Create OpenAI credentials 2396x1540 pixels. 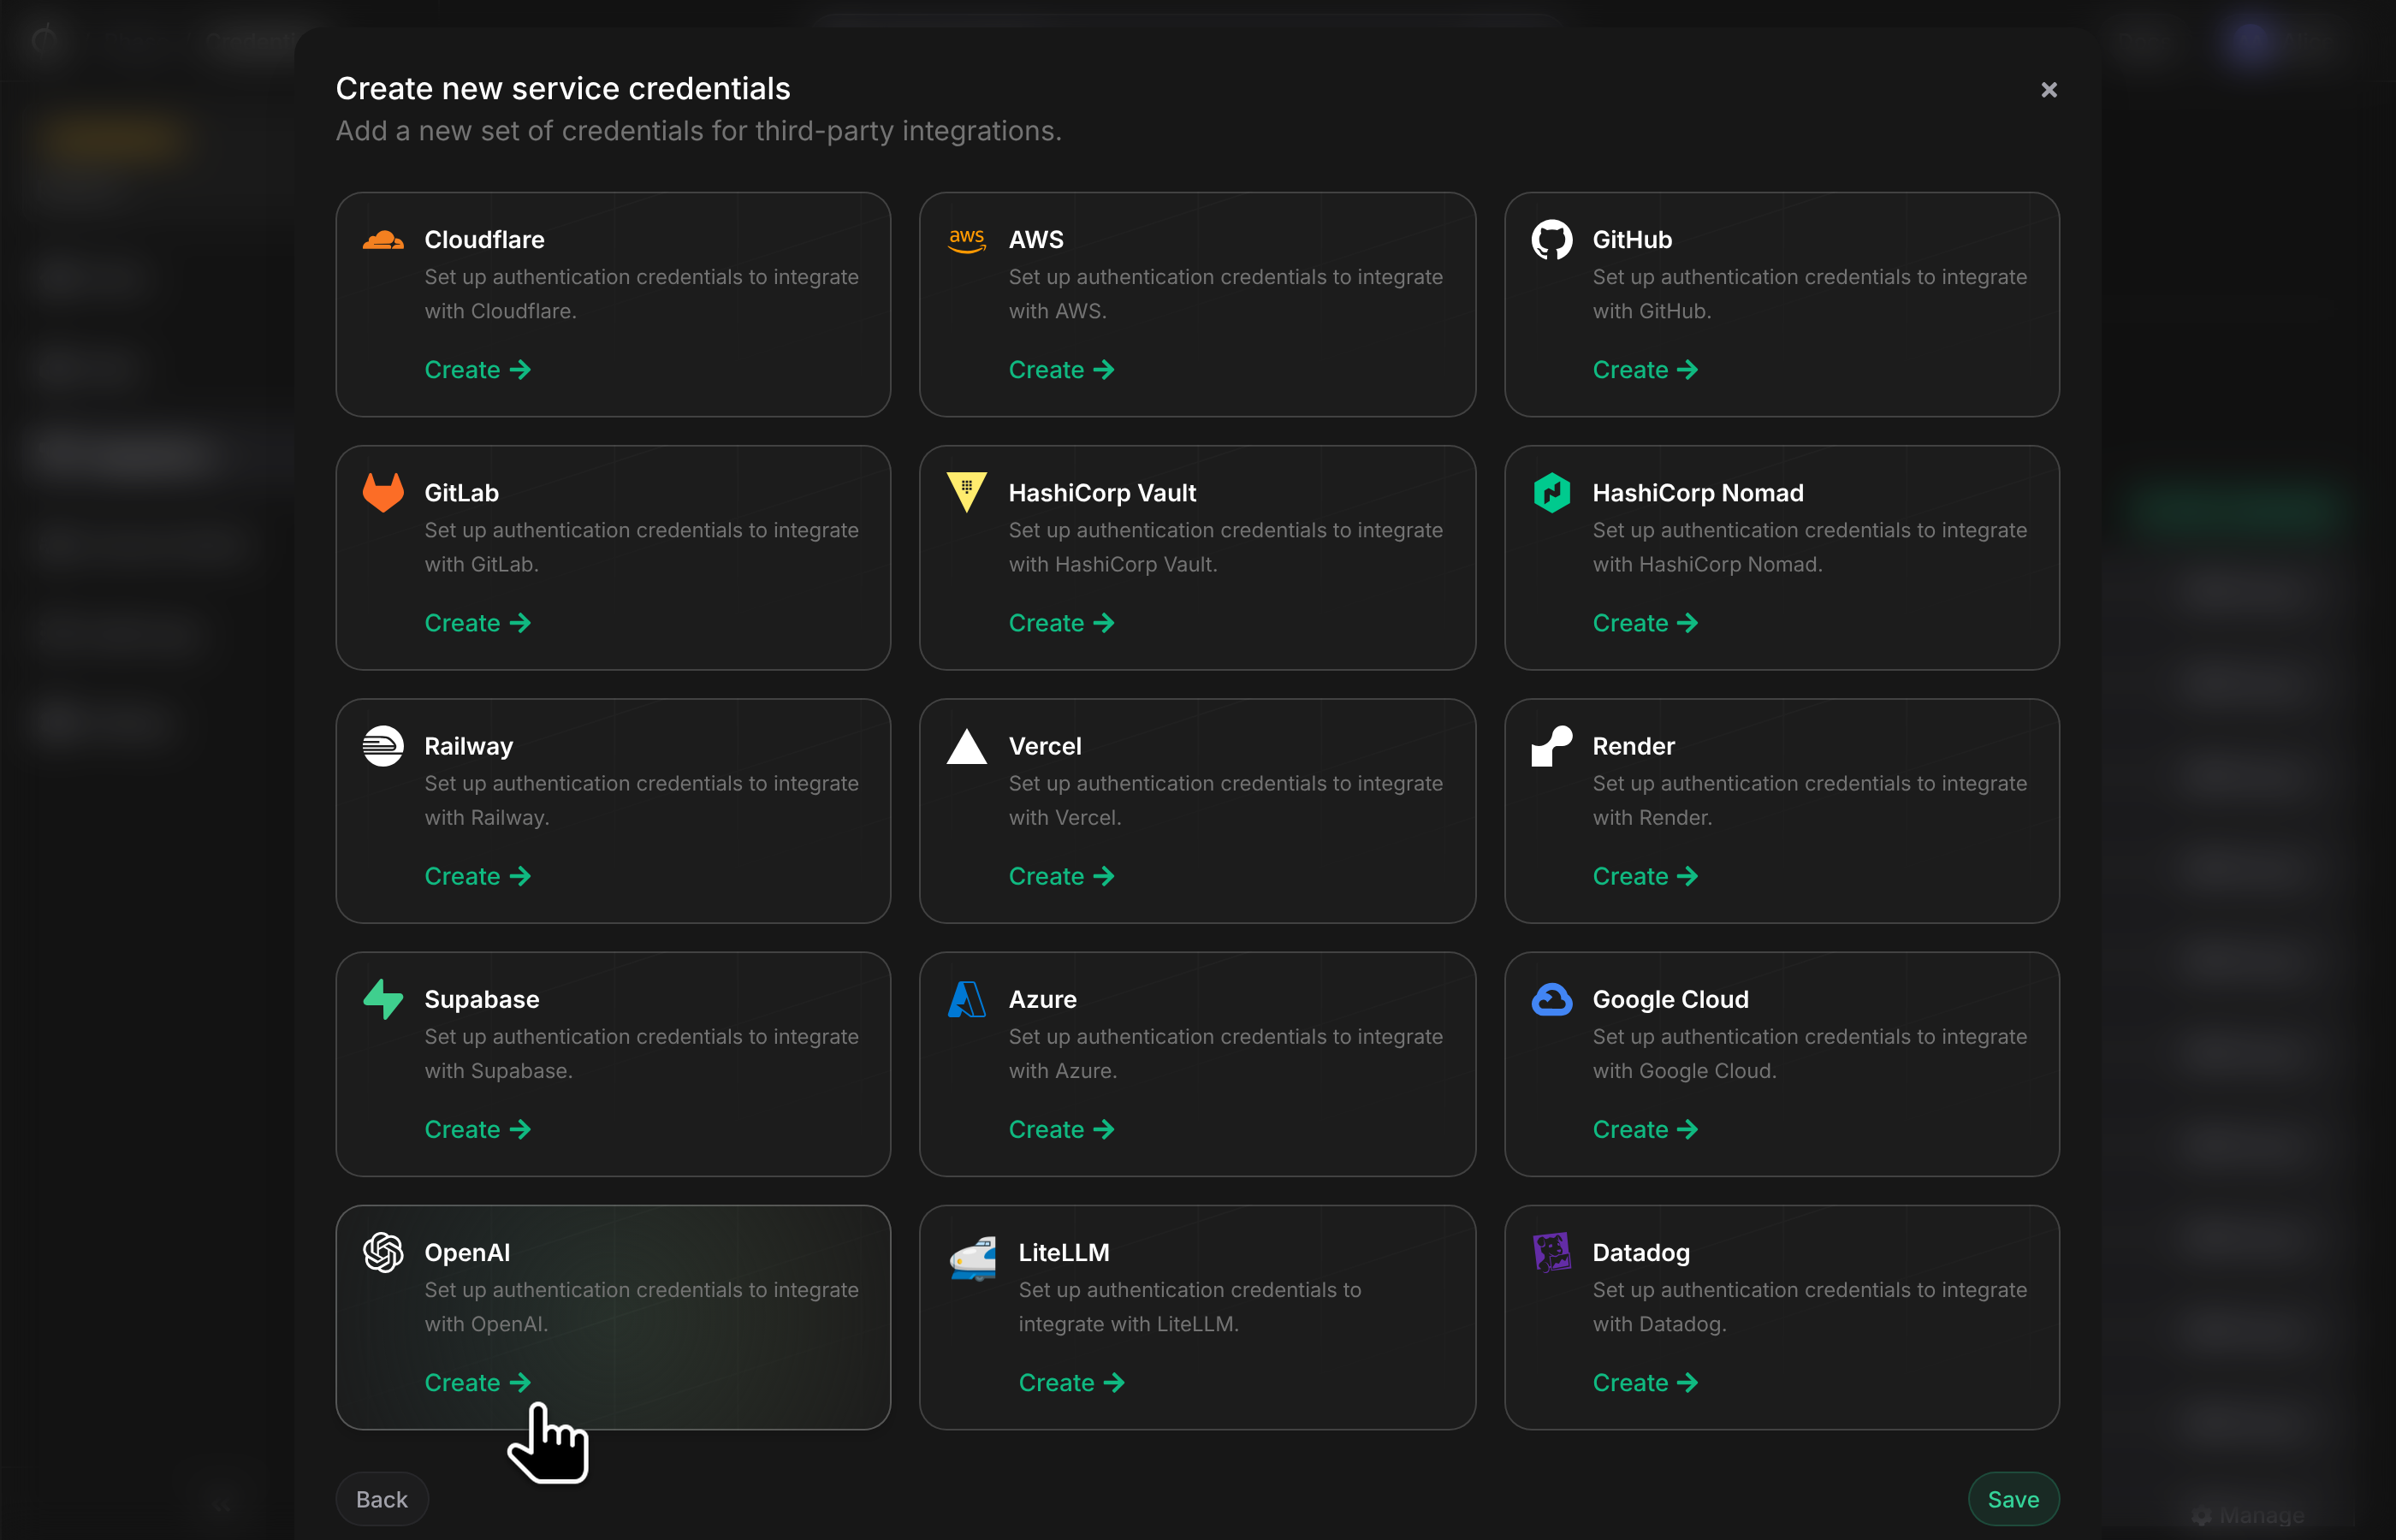click(x=477, y=1382)
